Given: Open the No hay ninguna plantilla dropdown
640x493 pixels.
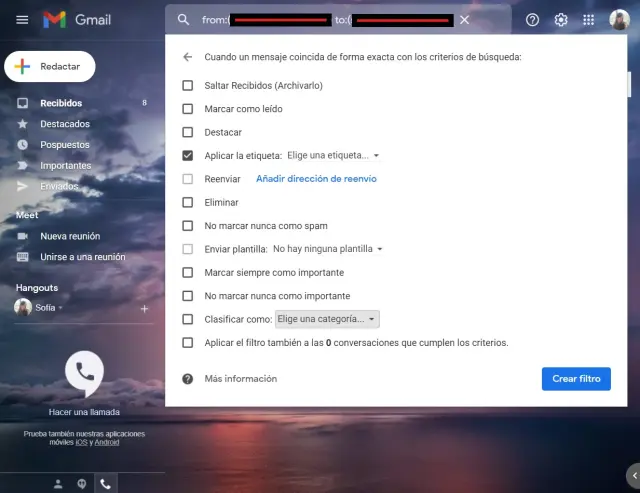Looking at the screenshot, I should tap(328, 249).
